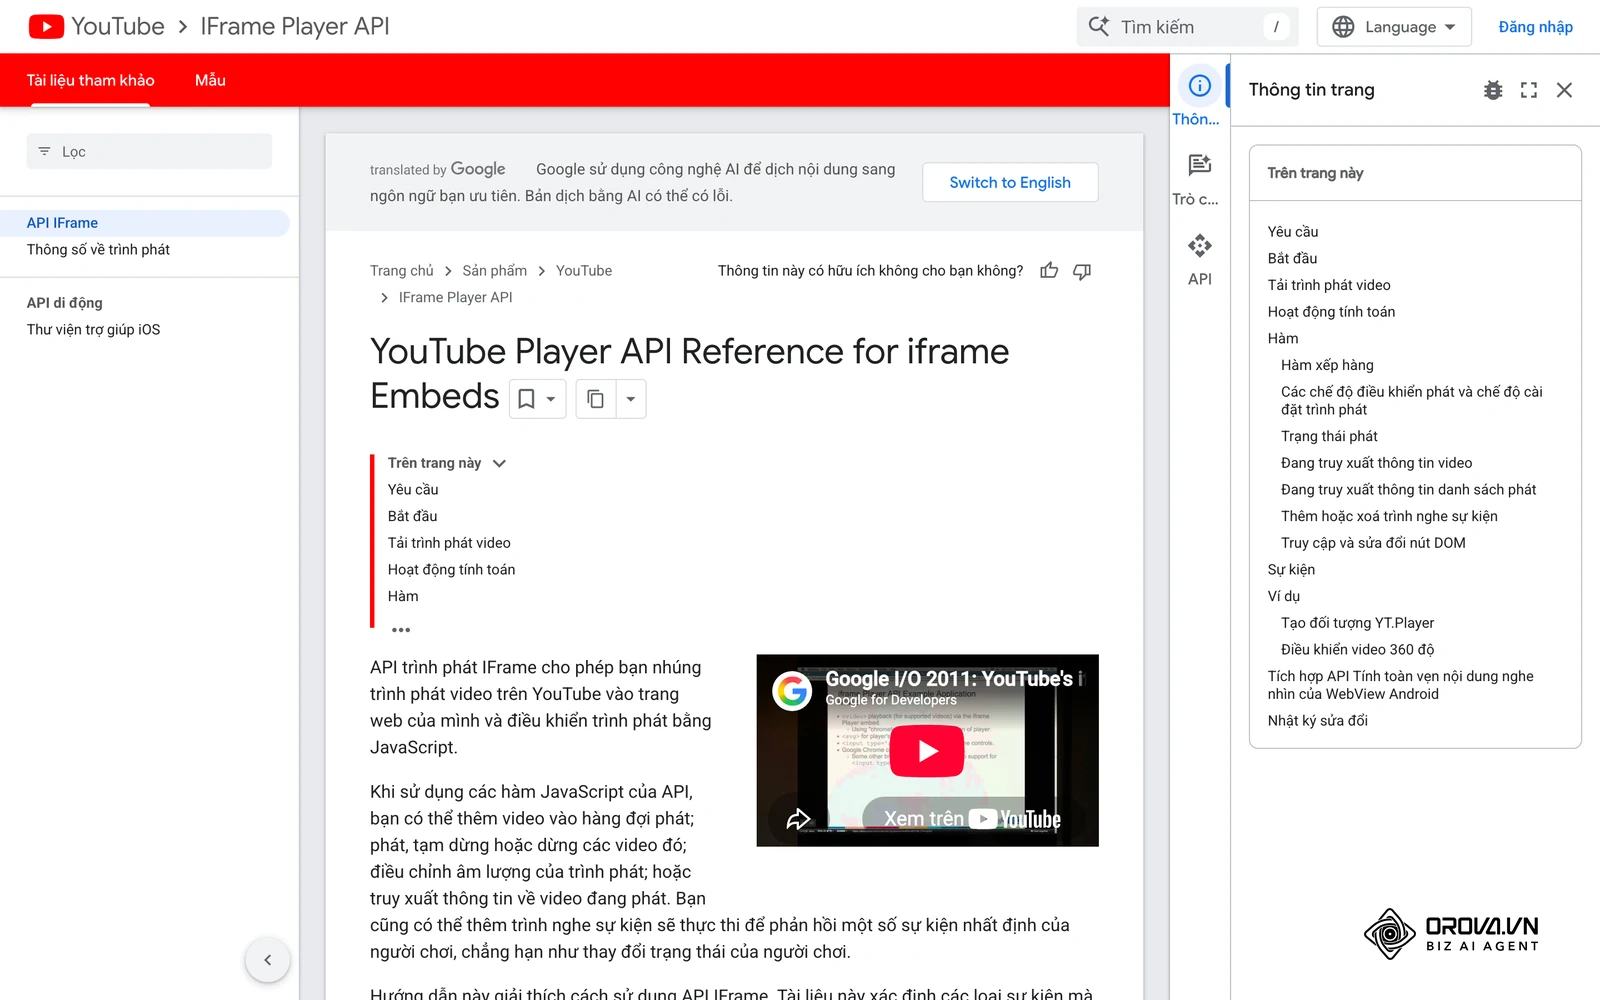Click the Google for Developers channel avatar

(x=792, y=690)
